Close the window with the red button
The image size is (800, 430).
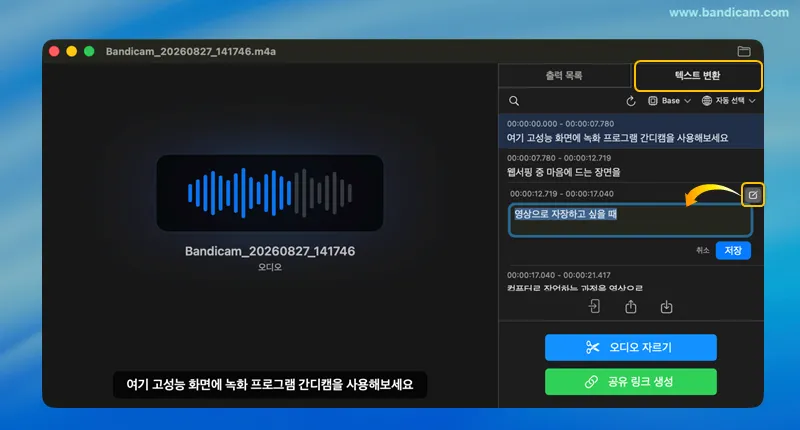54,52
